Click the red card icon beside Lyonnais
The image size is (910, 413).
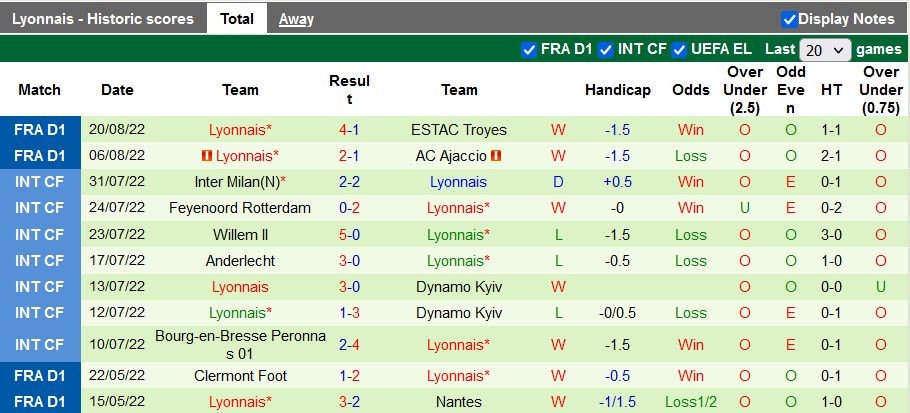pyautogui.click(x=207, y=156)
